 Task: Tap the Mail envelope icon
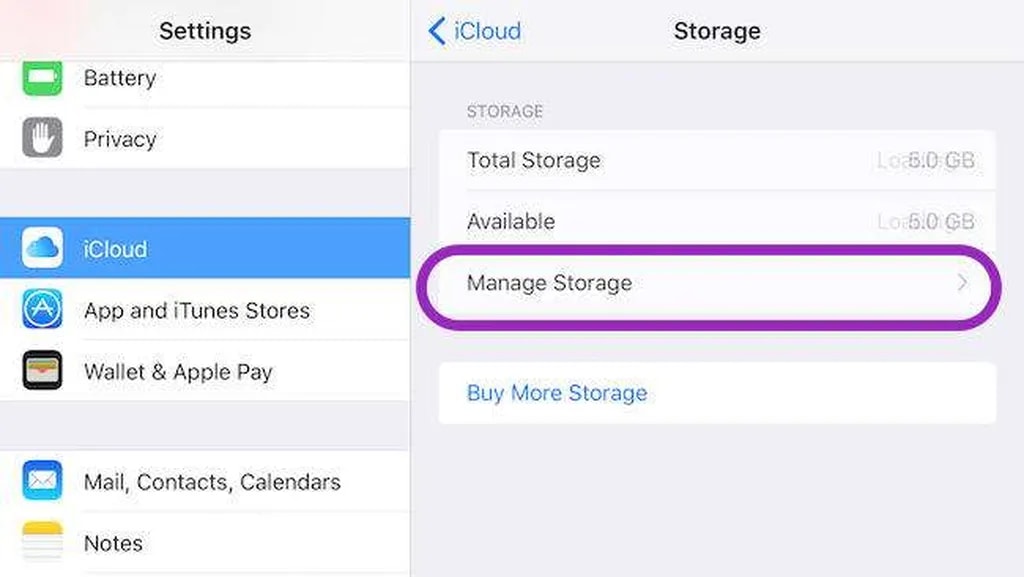[42, 481]
